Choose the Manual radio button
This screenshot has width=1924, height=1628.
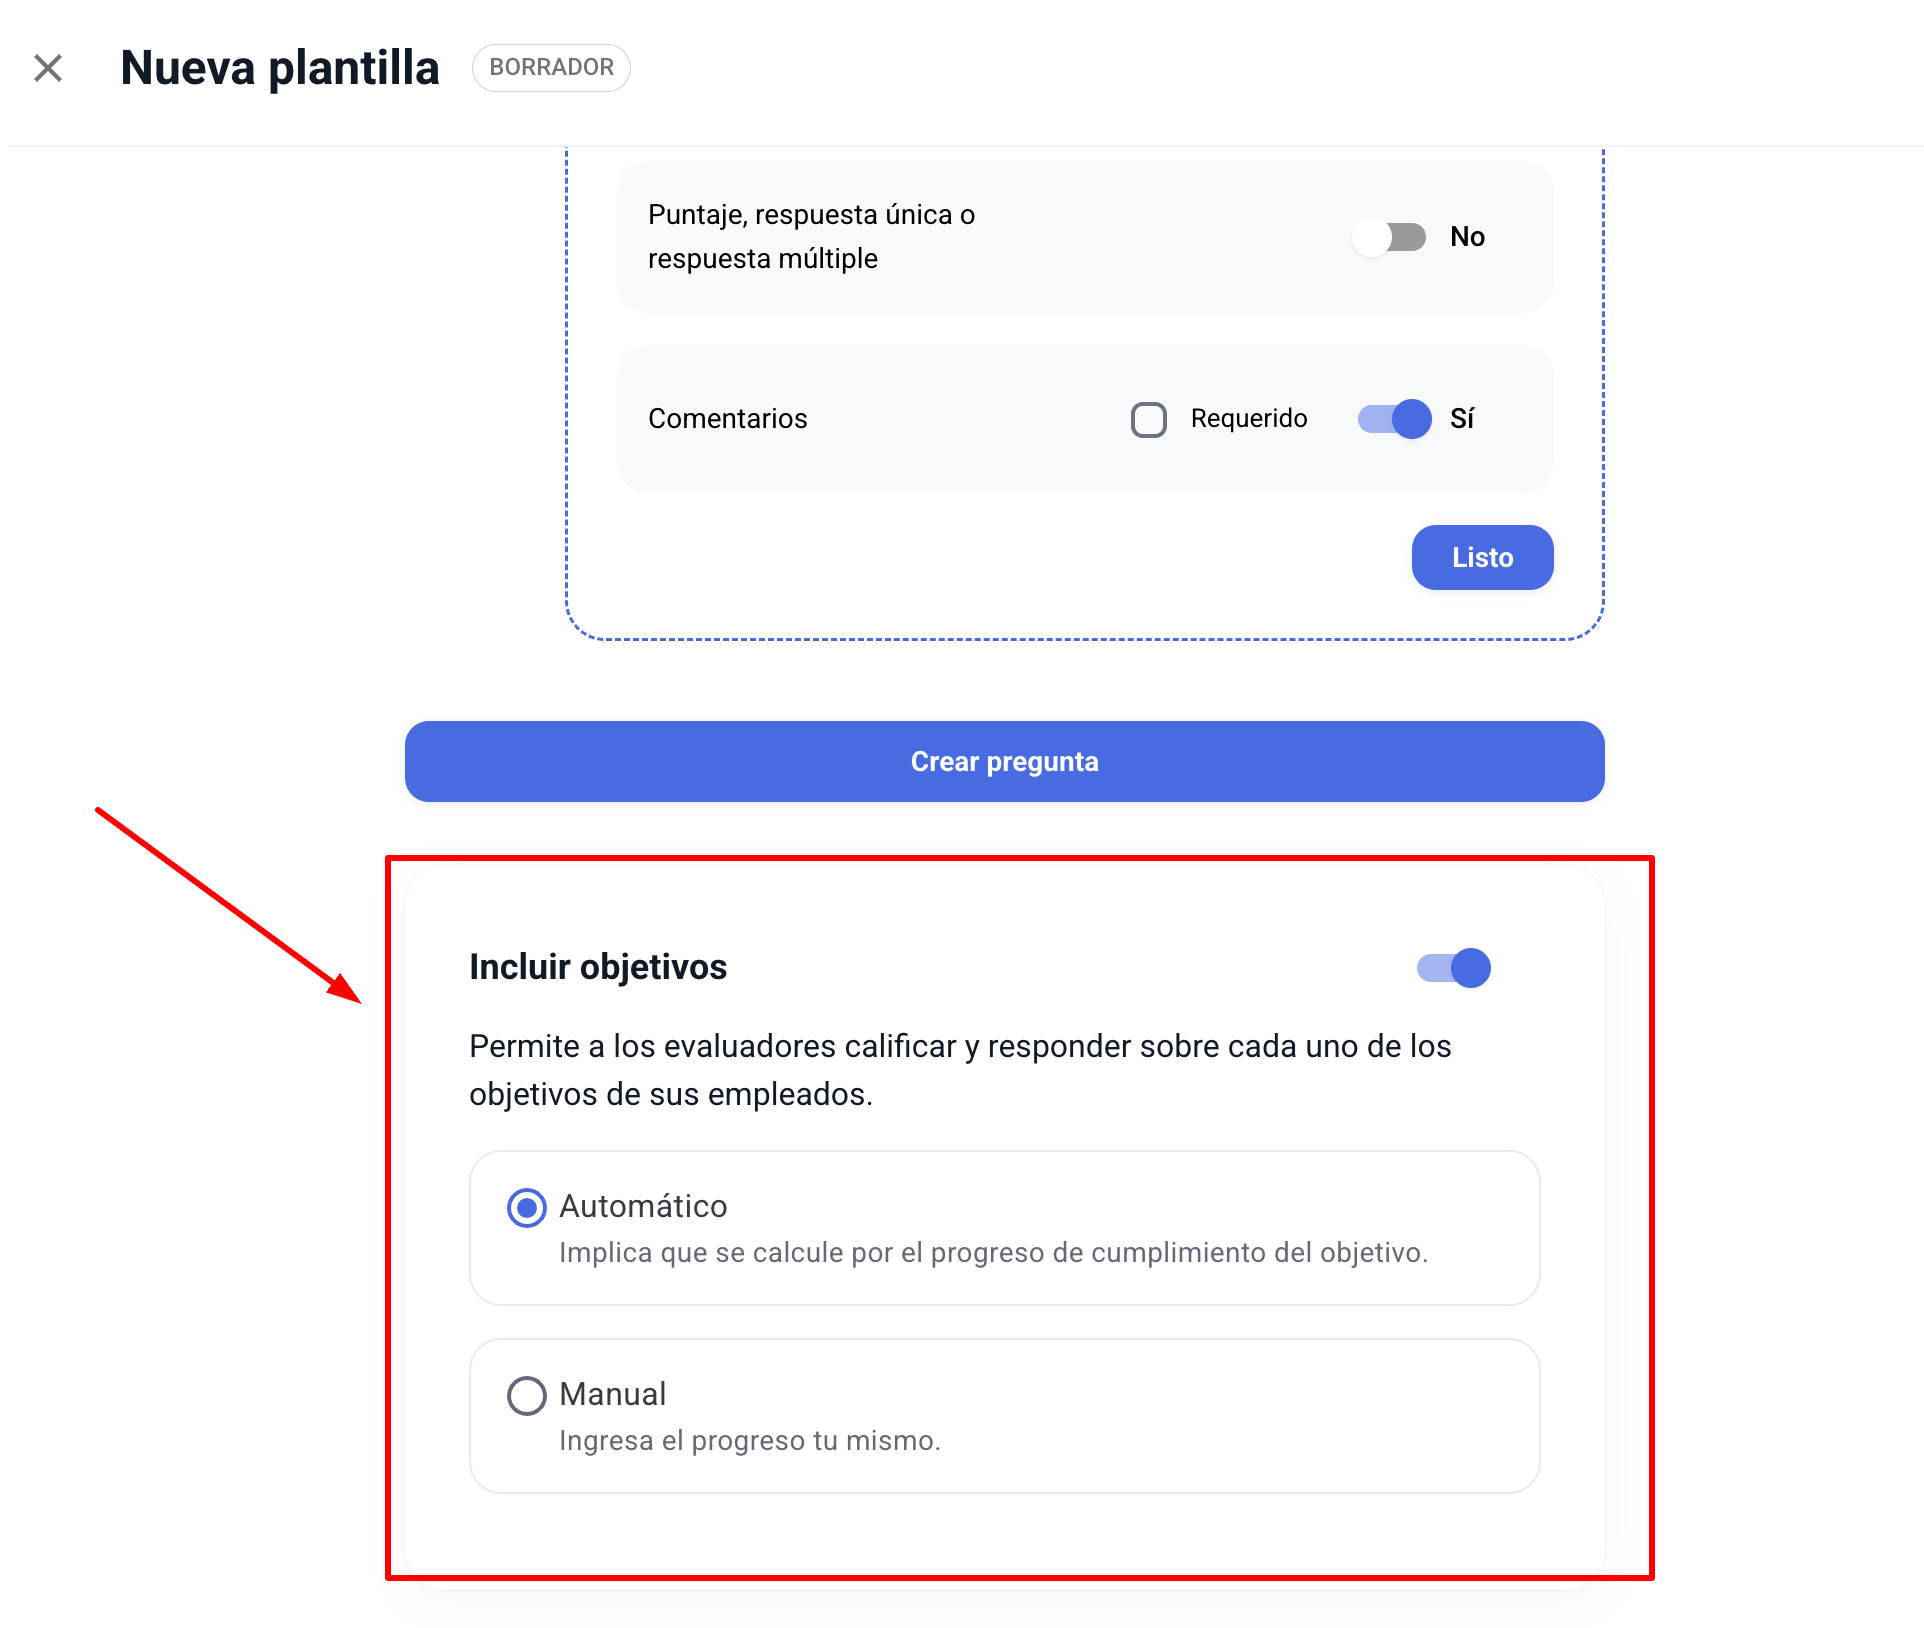click(527, 1396)
